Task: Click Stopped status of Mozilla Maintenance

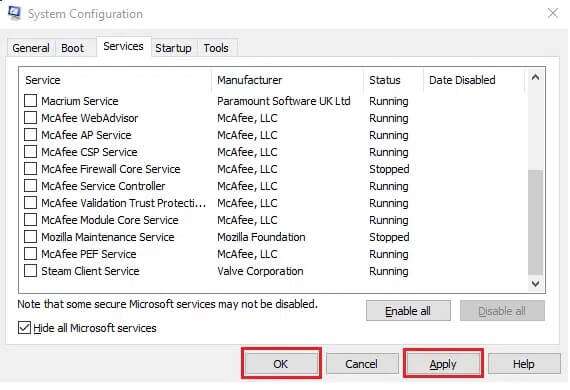Action: (389, 237)
